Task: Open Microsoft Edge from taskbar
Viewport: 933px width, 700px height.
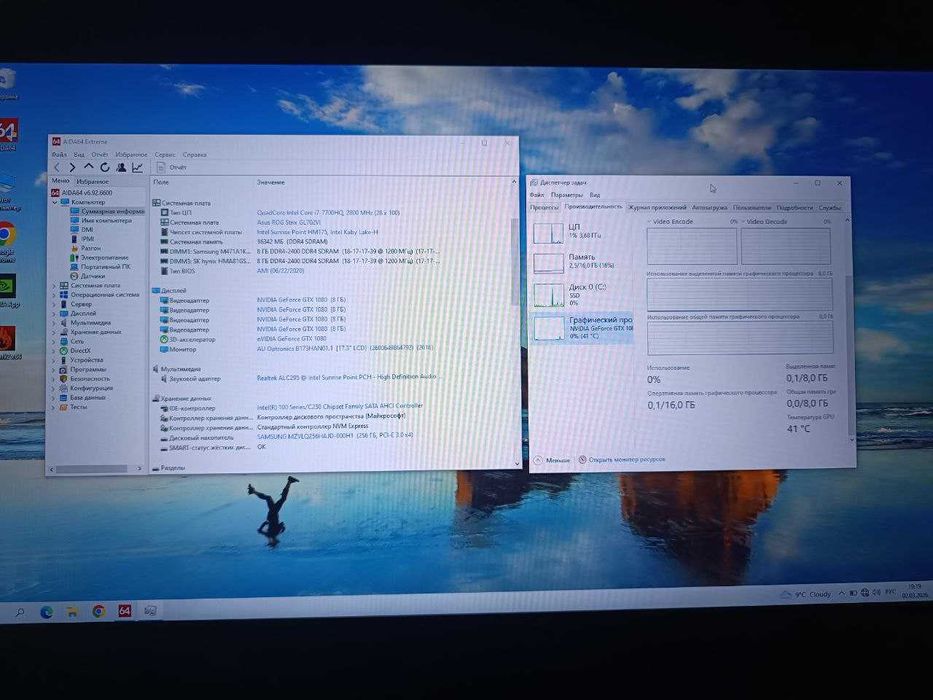Action: pos(46,611)
